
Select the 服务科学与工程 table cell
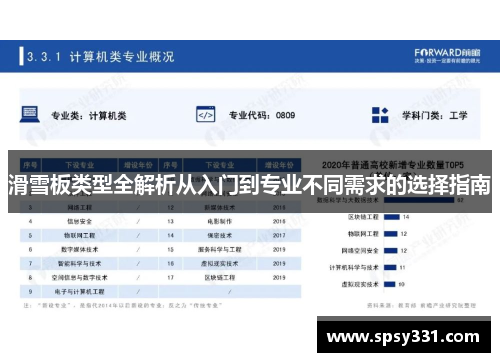point(220,249)
